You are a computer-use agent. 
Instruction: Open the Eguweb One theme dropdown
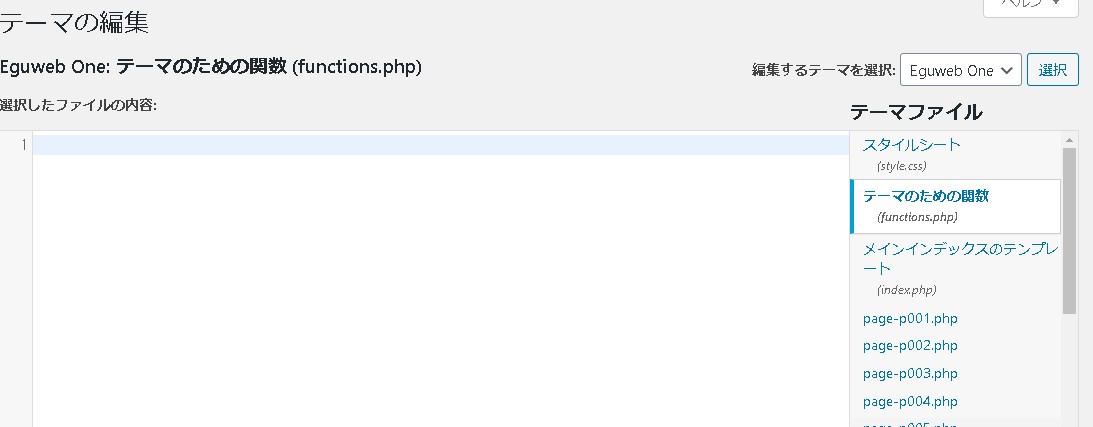coord(960,71)
